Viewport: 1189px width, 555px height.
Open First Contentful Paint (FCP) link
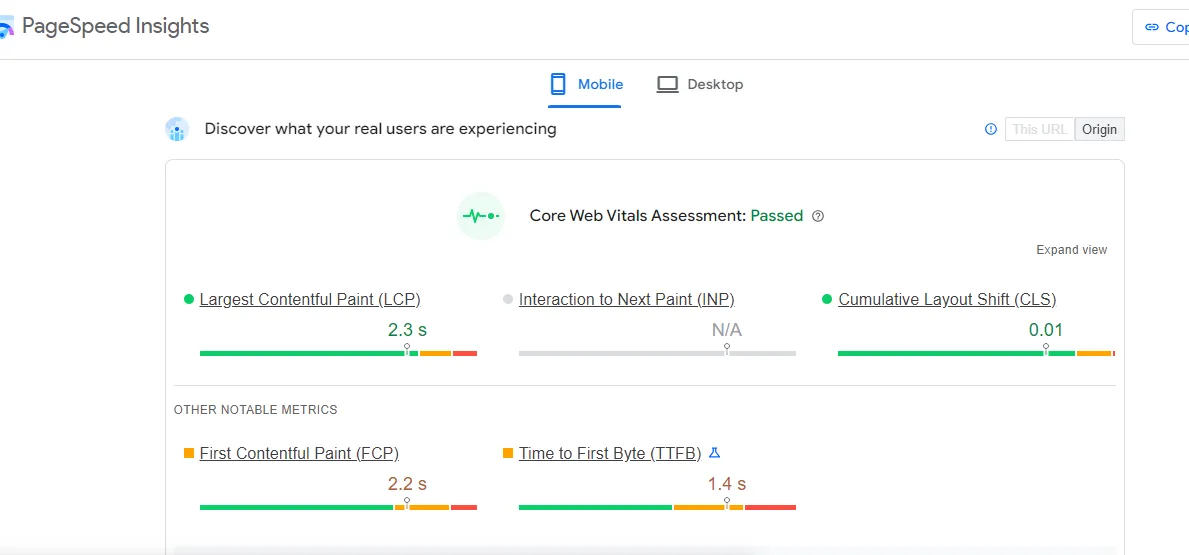point(299,453)
